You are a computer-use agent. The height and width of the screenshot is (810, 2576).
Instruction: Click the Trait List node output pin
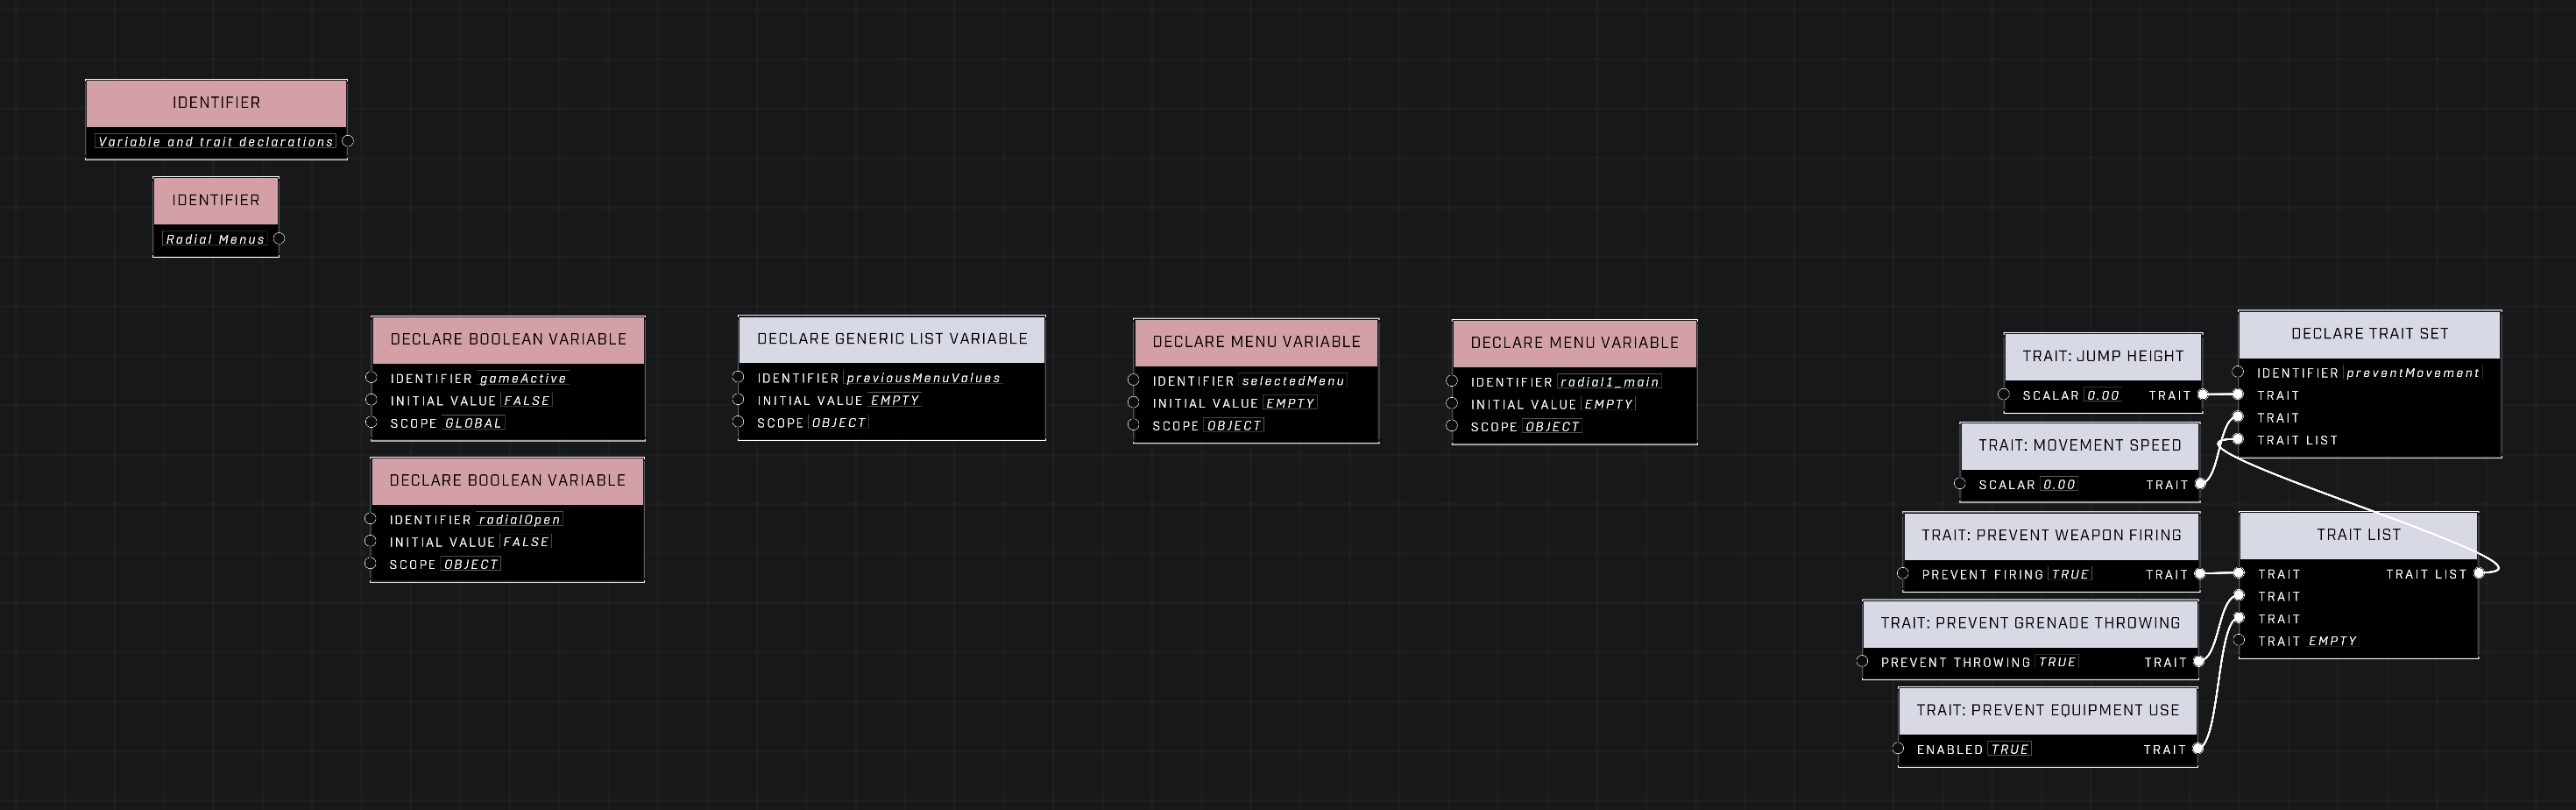coord(2478,573)
